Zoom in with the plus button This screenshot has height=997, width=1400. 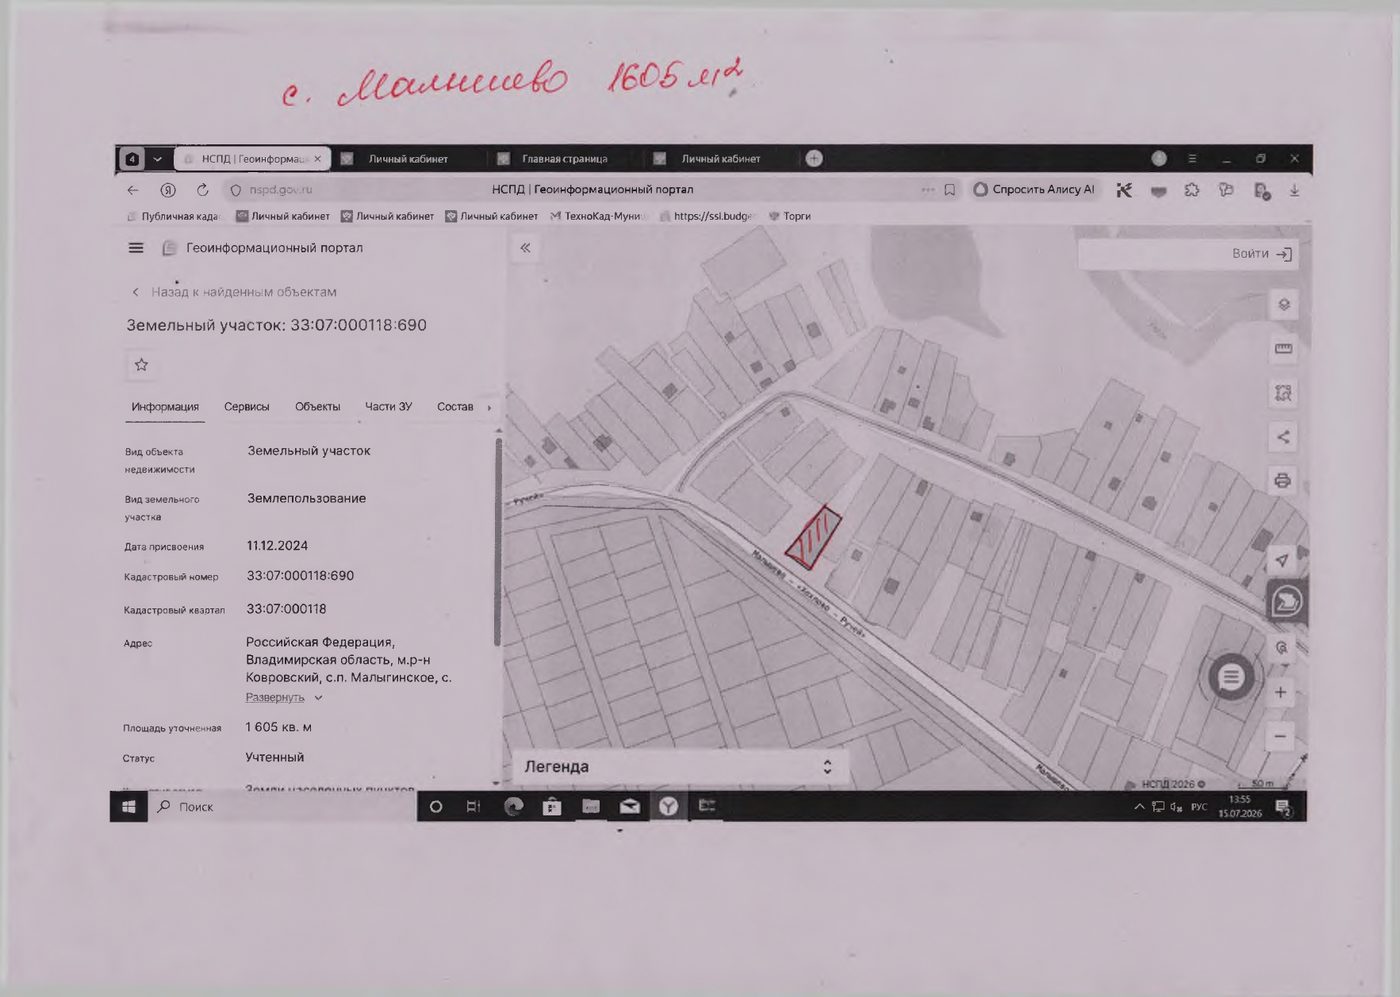click(1281, 692)
